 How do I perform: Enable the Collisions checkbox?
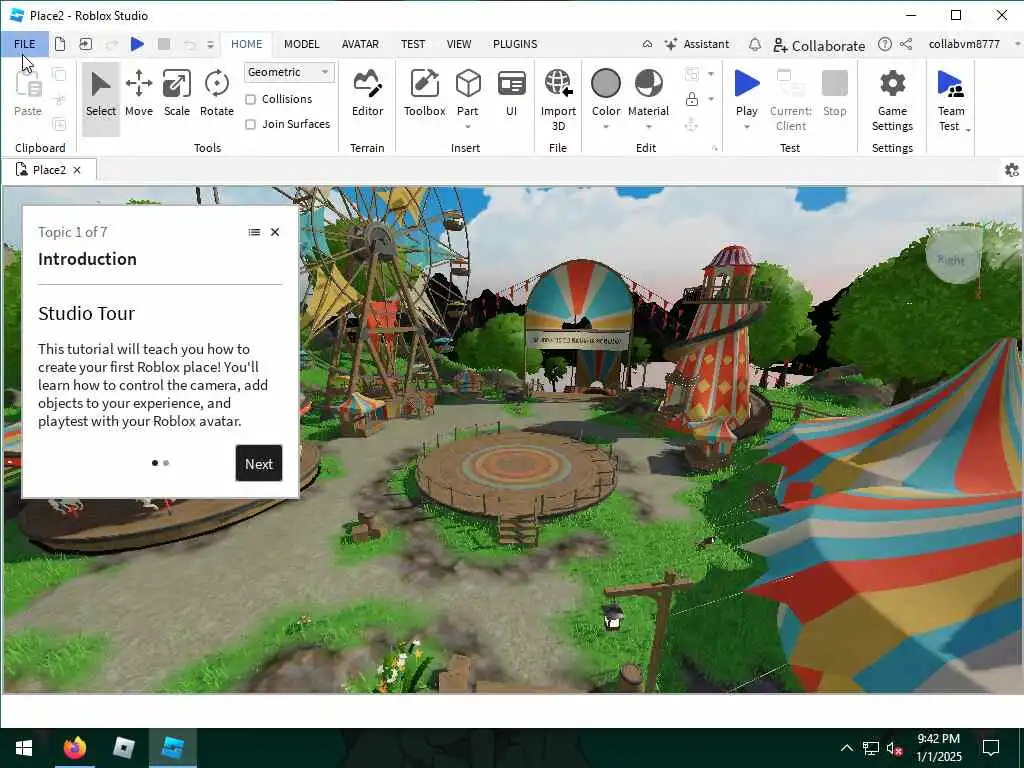(x=250, y=99)
